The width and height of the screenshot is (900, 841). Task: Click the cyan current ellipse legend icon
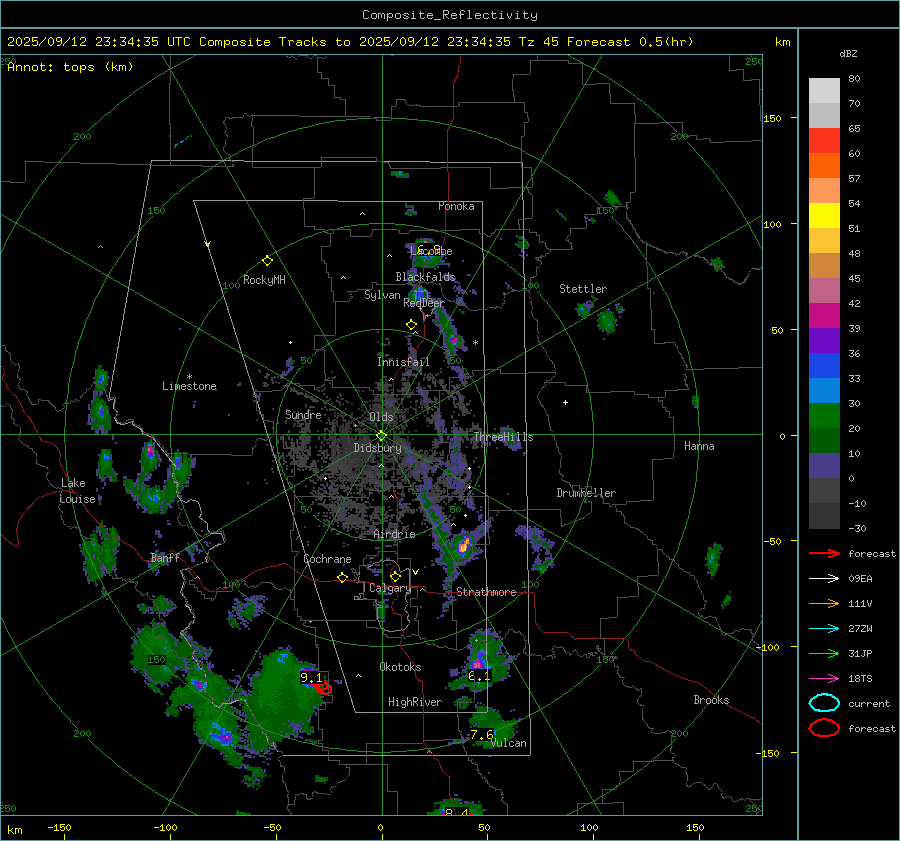tap(824, 703)
